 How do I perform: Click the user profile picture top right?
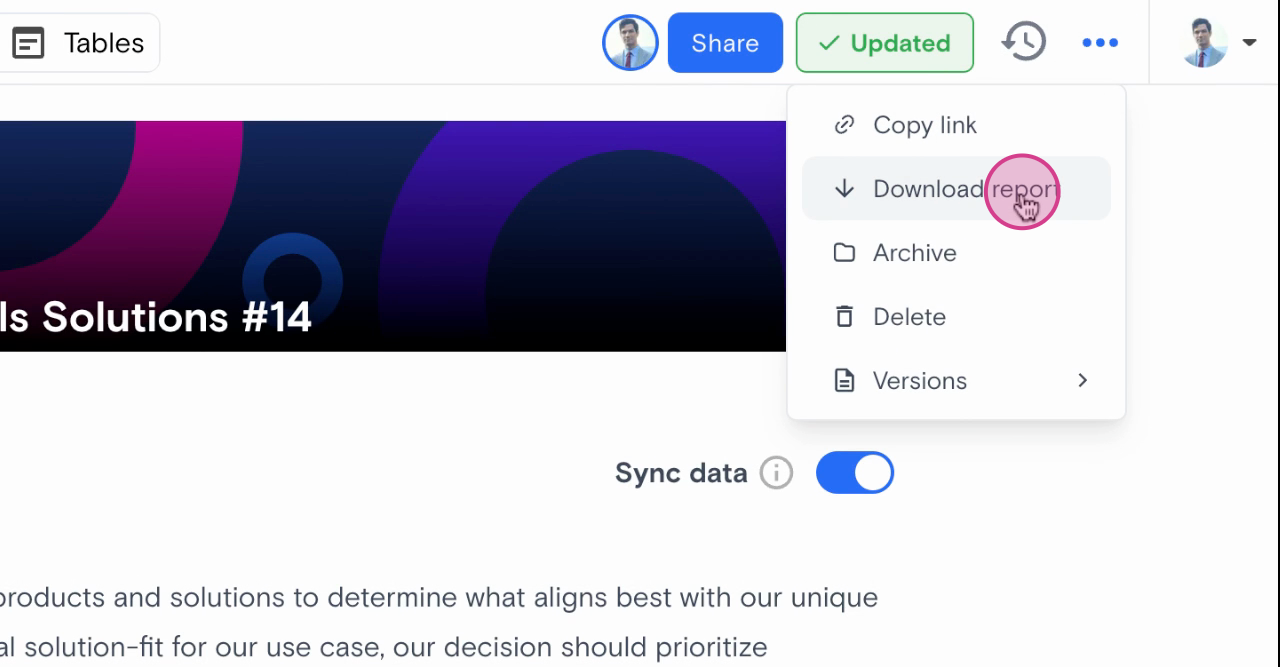coord(1204,43)
